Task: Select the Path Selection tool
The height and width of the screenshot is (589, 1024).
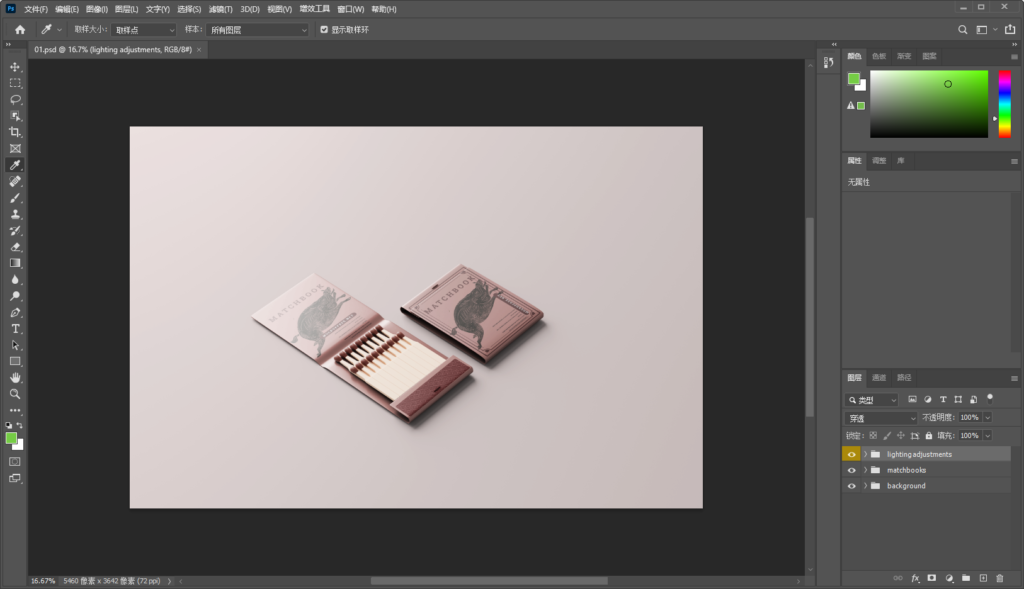Action: click(15, 345)
